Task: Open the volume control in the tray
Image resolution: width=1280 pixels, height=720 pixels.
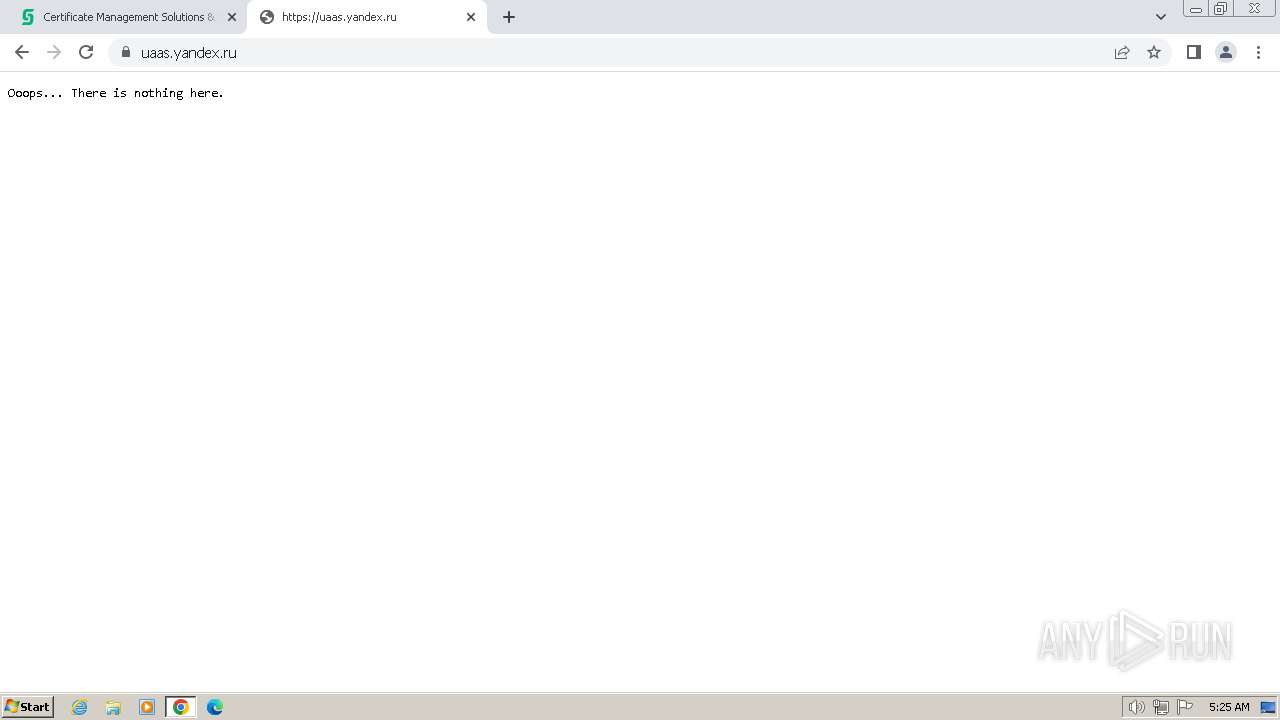Action: (x=1136, y=707)
